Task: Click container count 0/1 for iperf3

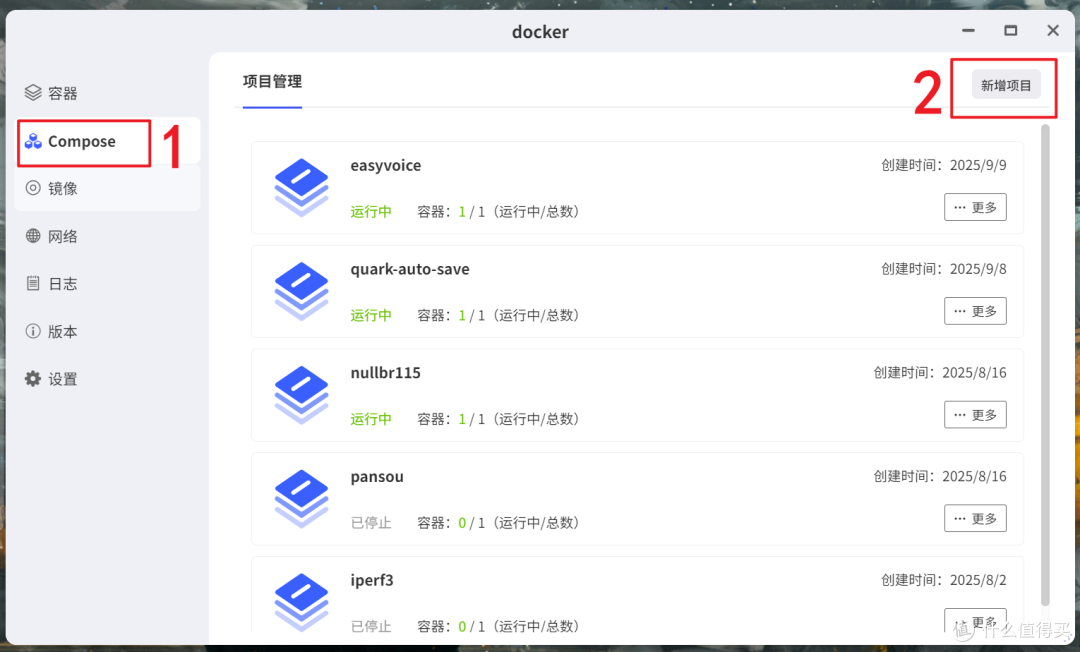Action: (x=472, y=626)
